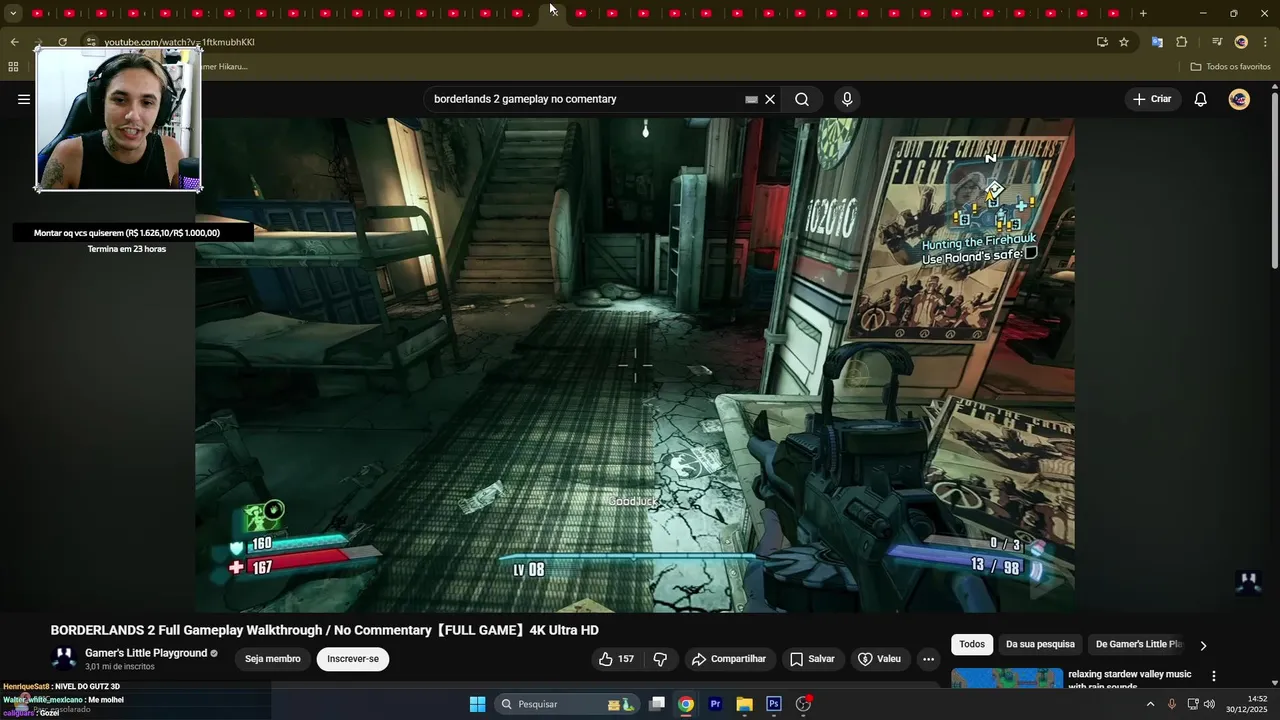1280x720 pixels.
Task: Open the relaxing stardew valley music thumbnail
Action: 1007,678
